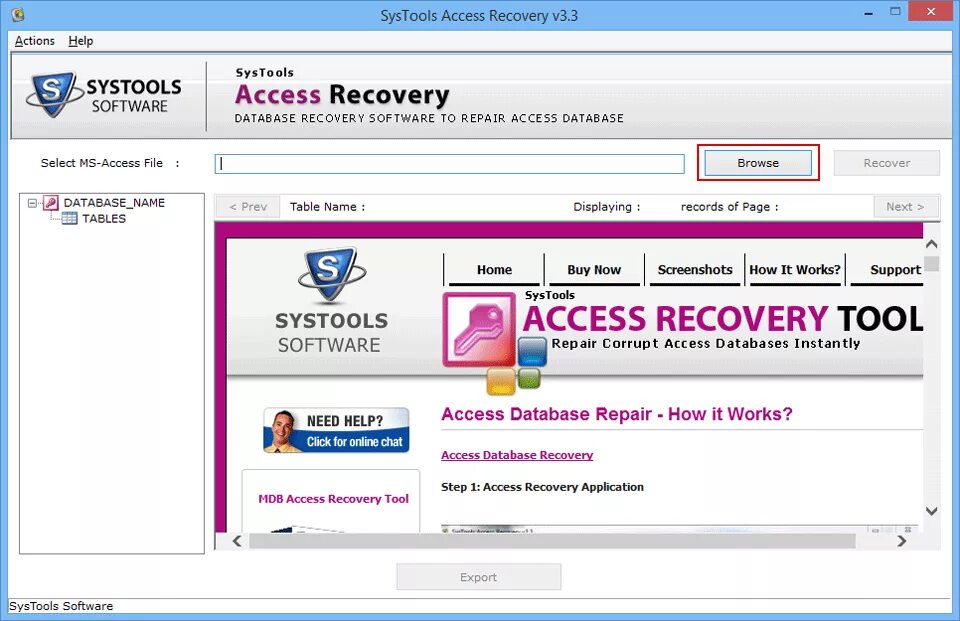This screenshot has width=960, height=621.
Task: Open the Help menu
Action: 81,41
